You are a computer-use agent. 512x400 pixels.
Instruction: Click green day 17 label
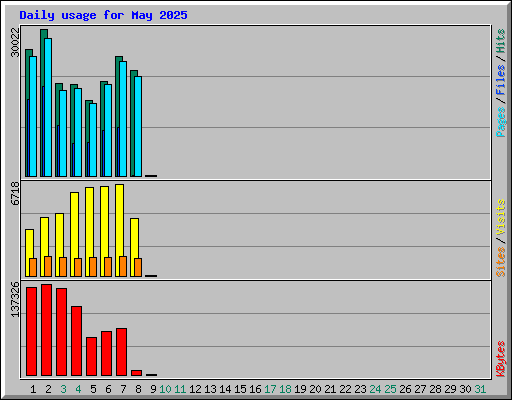270,389
